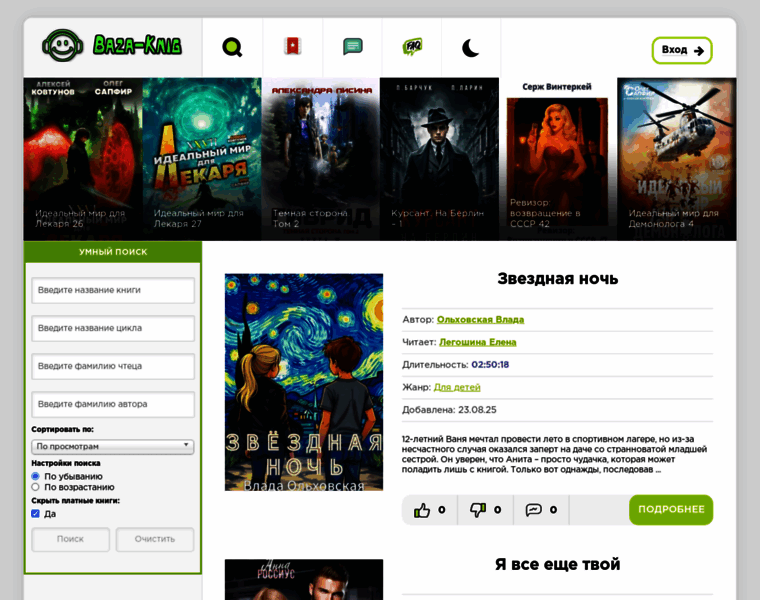Click the Поиск search button
Viewport: 760px width, 600px height.
click(71, 539)
